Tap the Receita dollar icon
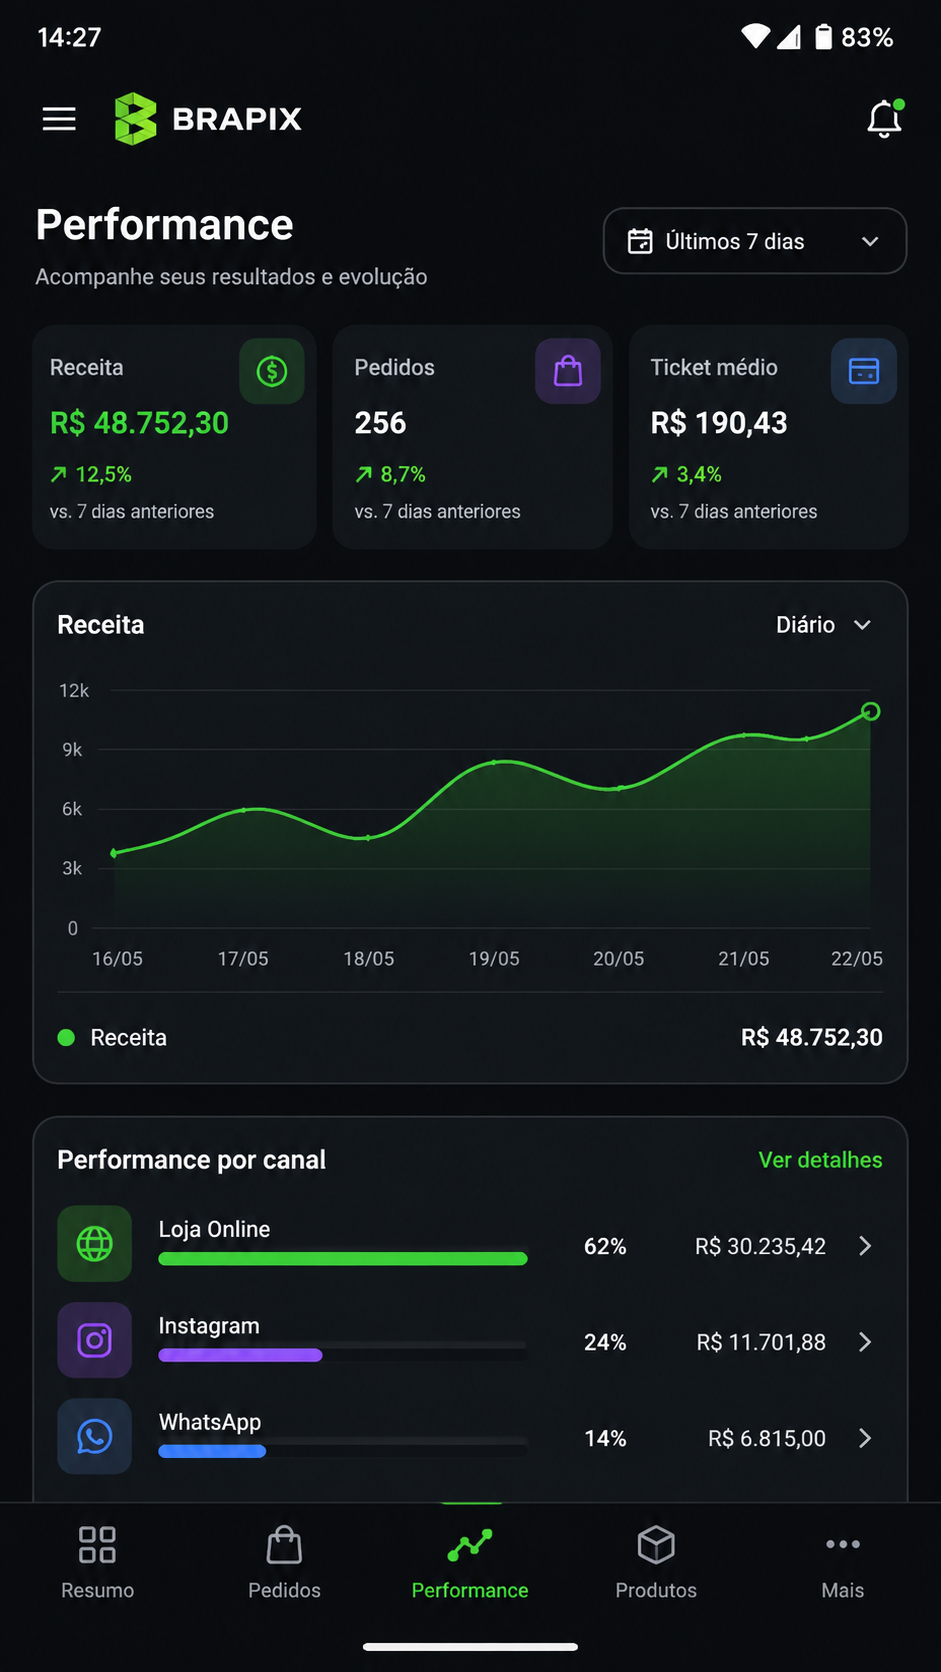Viewport: 941px width, 1672px height. pyautogui.click(x=272, y=371)
